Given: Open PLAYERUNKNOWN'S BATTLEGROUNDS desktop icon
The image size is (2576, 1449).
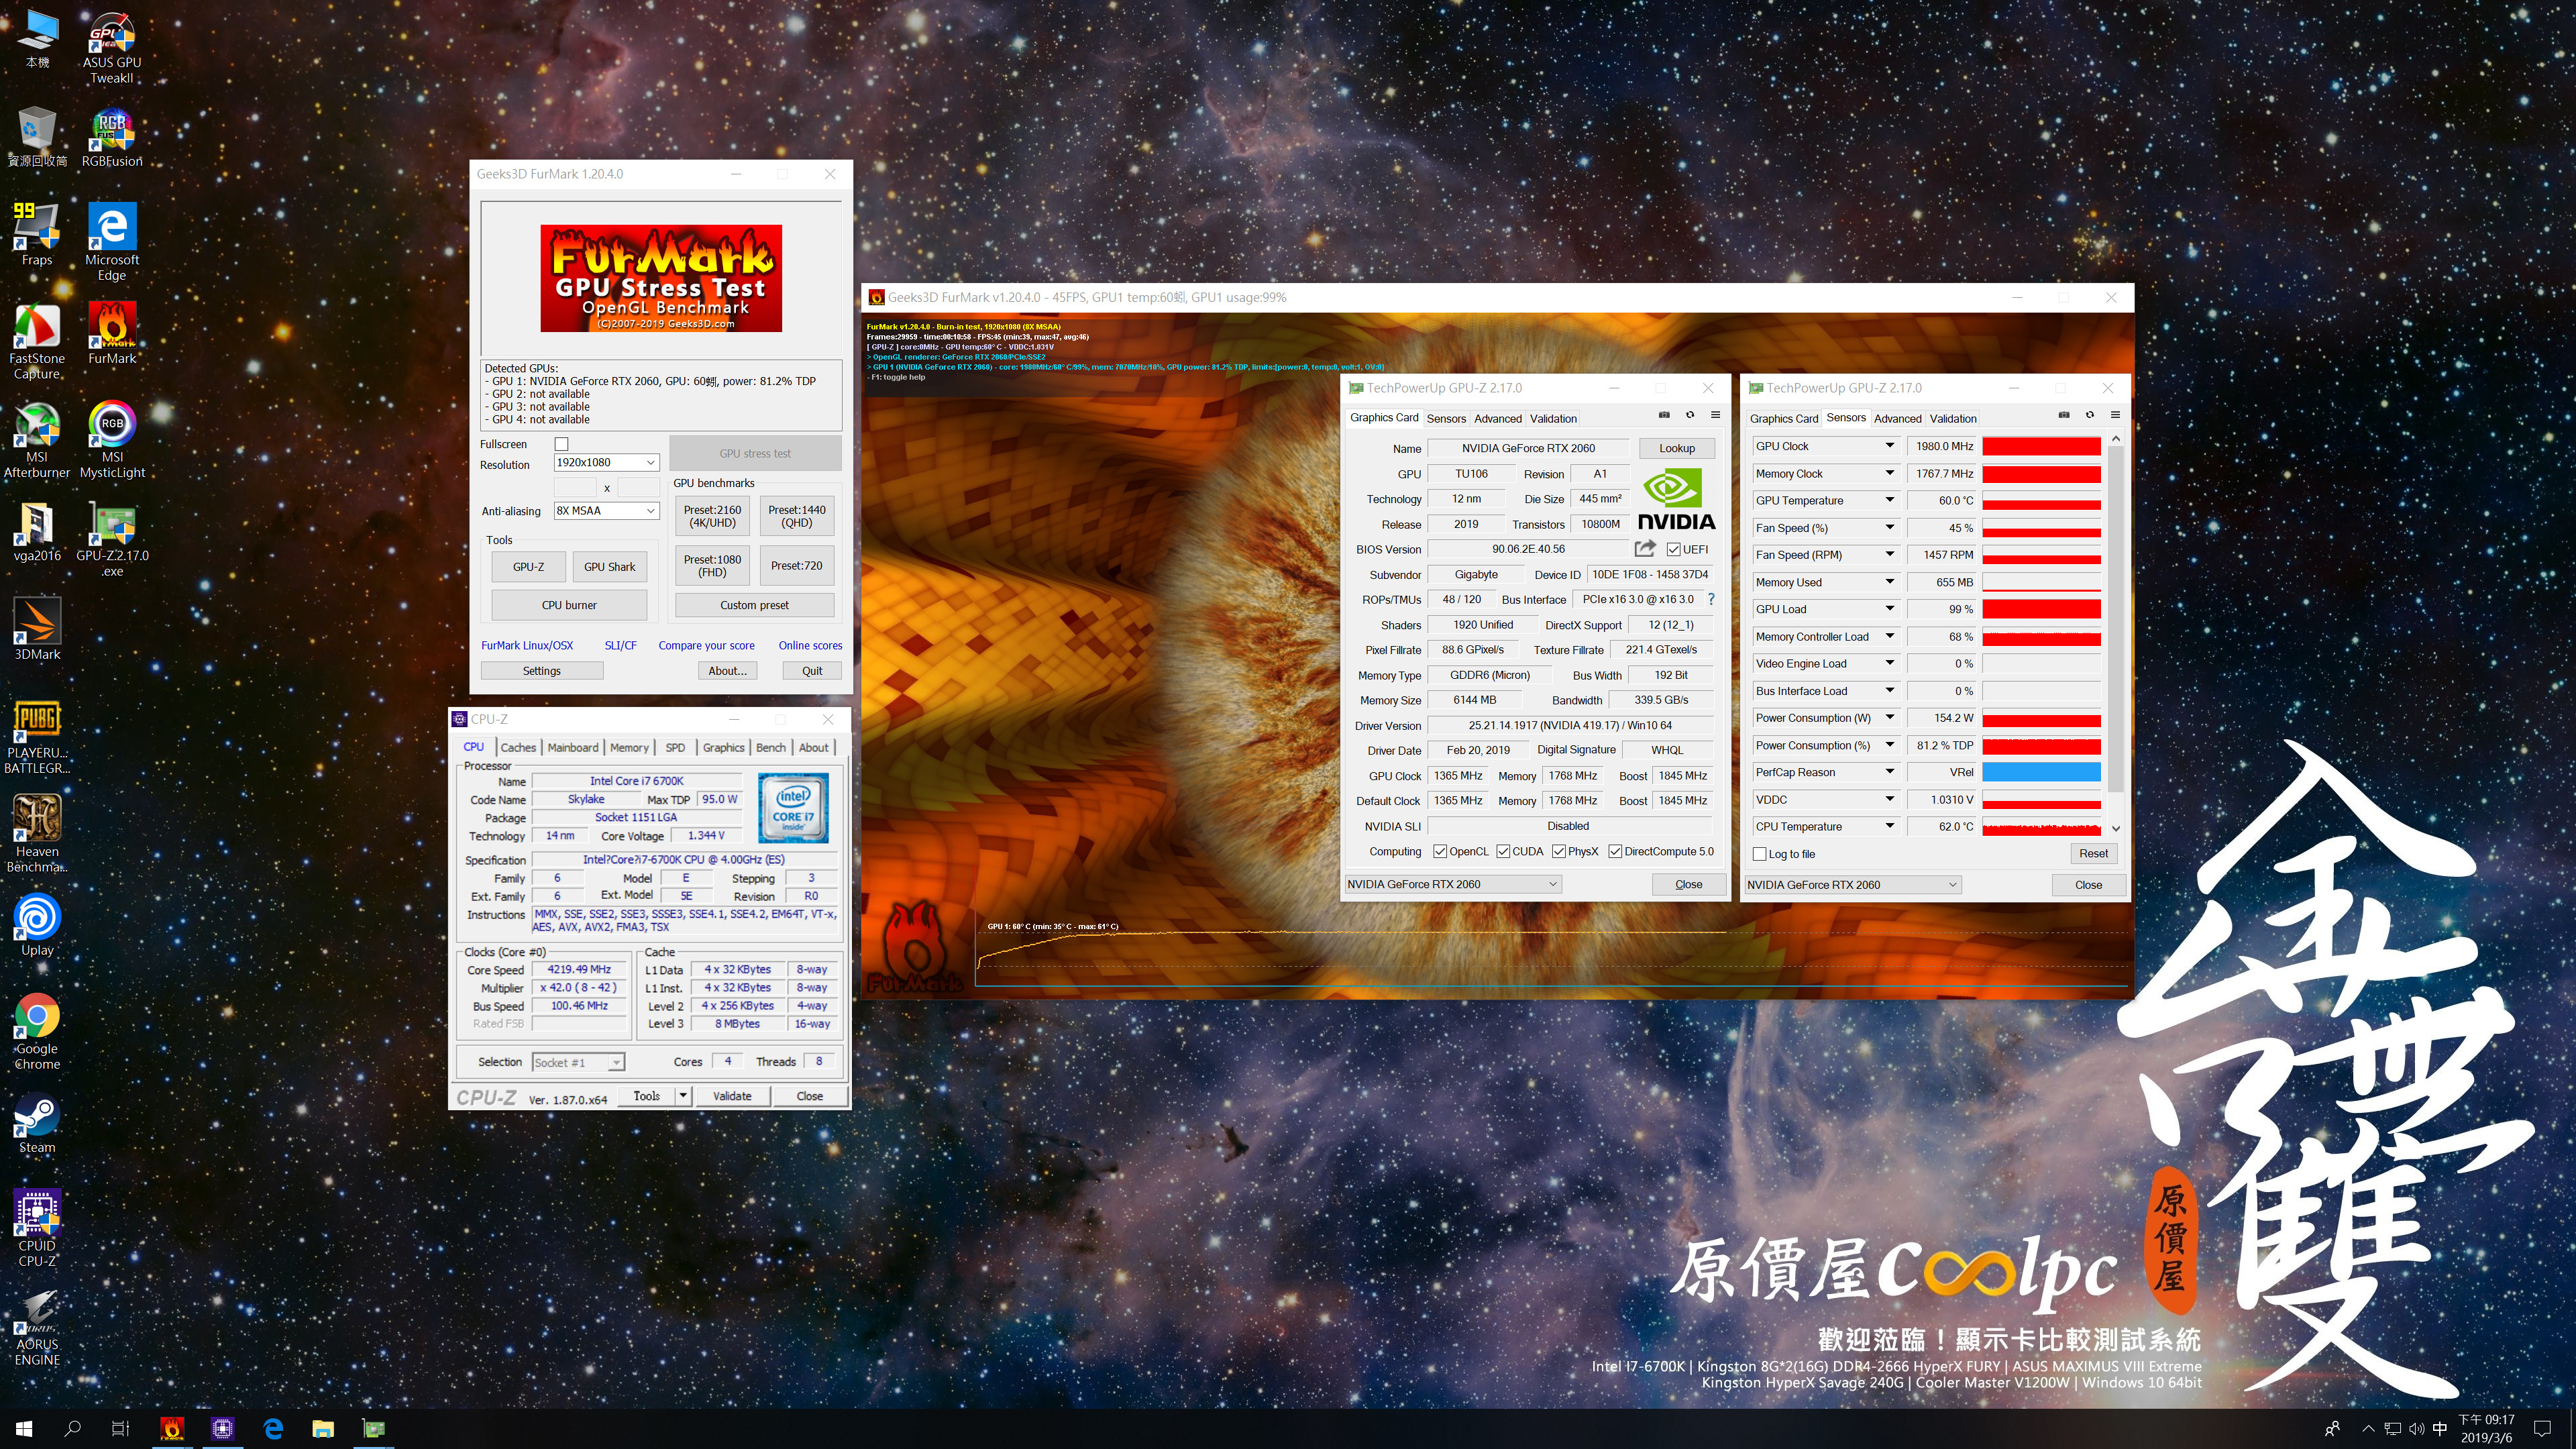Looking at the screenshot, I should tap(37, 736).
